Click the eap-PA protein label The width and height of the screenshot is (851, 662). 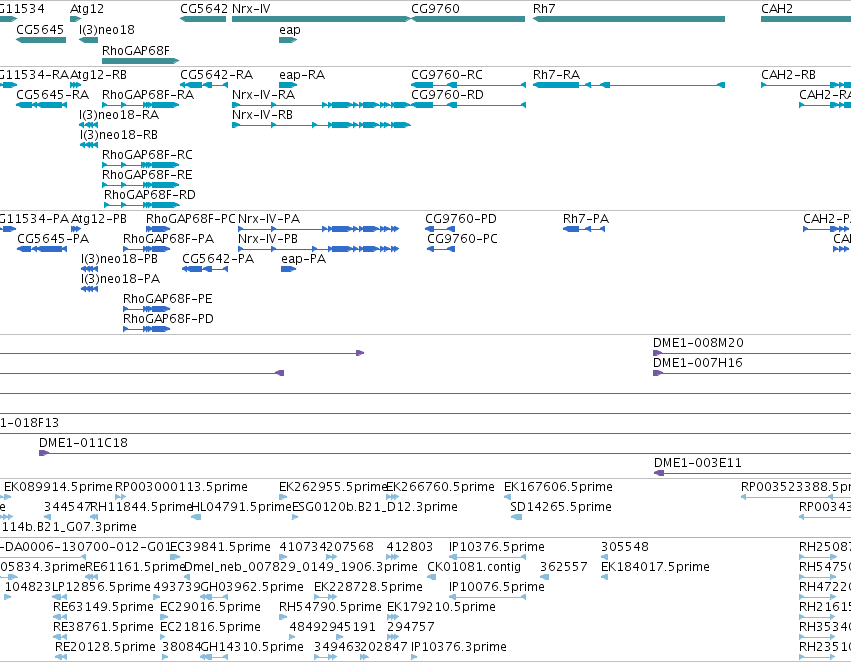[x=303, y=259]
